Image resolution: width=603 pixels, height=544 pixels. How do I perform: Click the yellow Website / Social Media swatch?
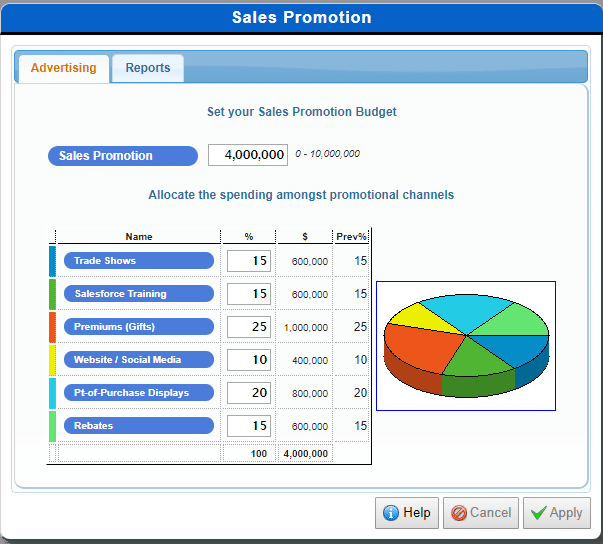click(x=52, y=360)
